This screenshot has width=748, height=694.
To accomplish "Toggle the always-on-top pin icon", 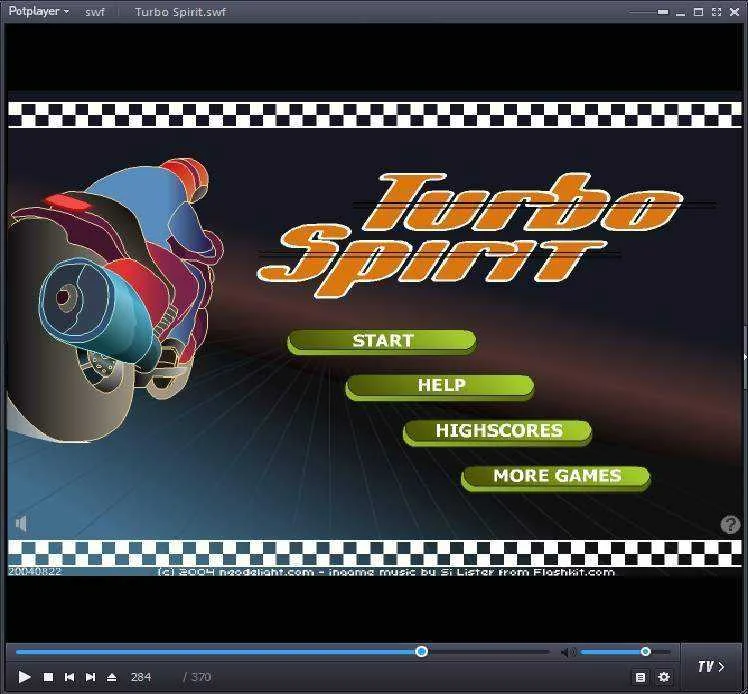I will click(663, 12).
